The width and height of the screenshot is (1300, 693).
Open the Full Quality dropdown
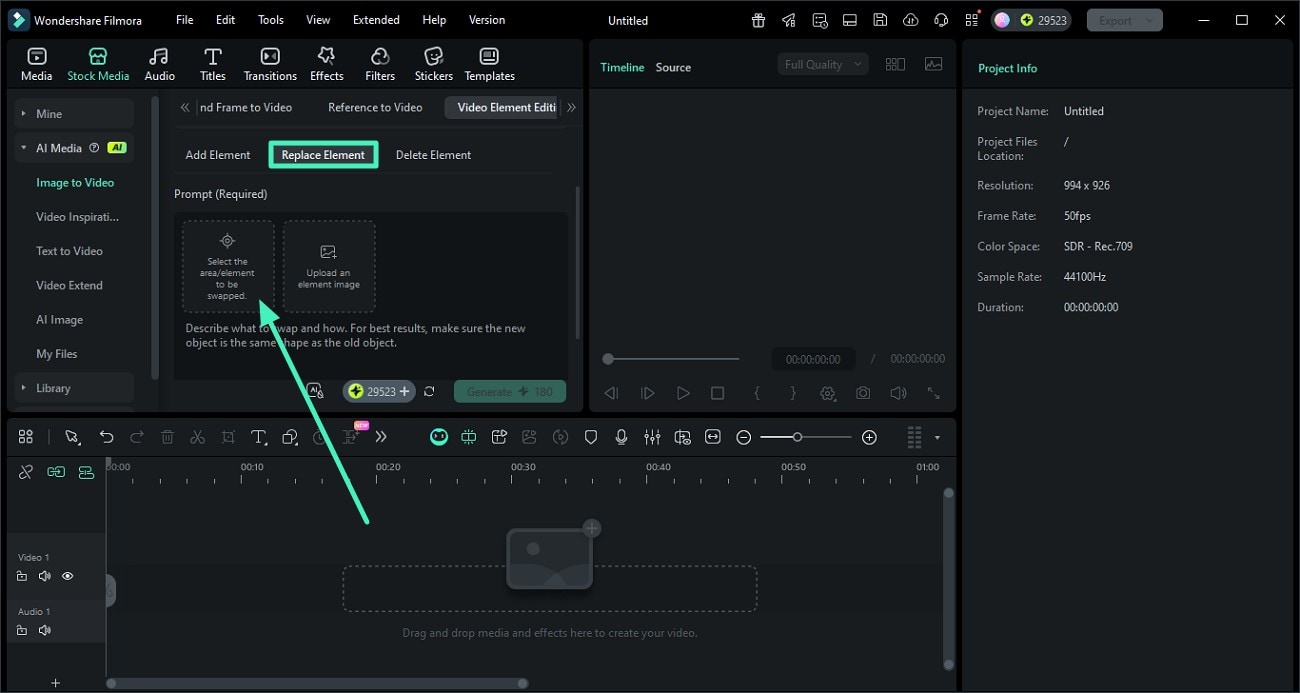823,64
